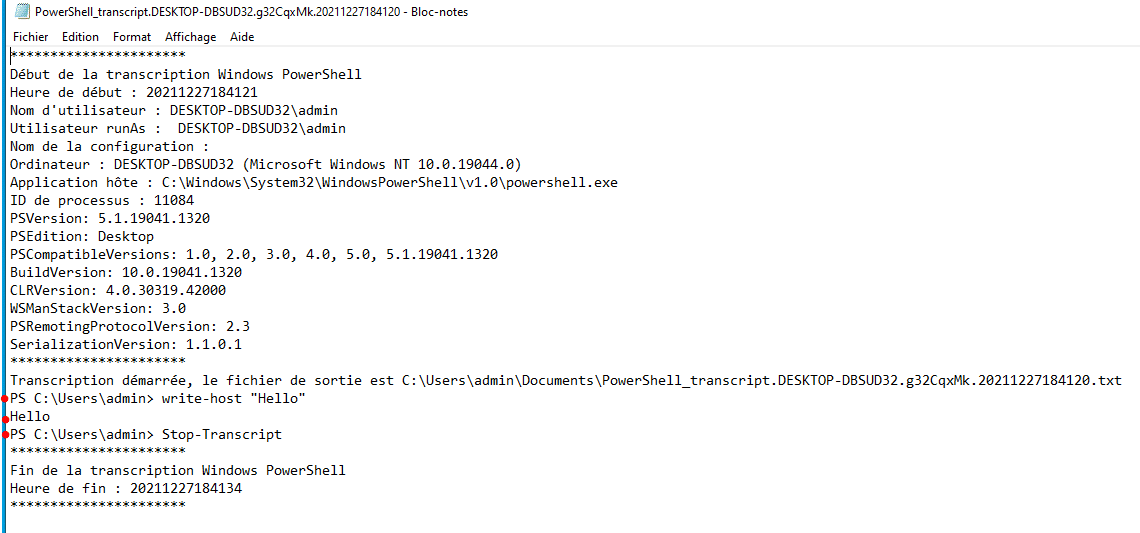Click the PSVersion 5.1.19041.1320 line
The height and width of the screenshot is (533, 1140).
110,219
